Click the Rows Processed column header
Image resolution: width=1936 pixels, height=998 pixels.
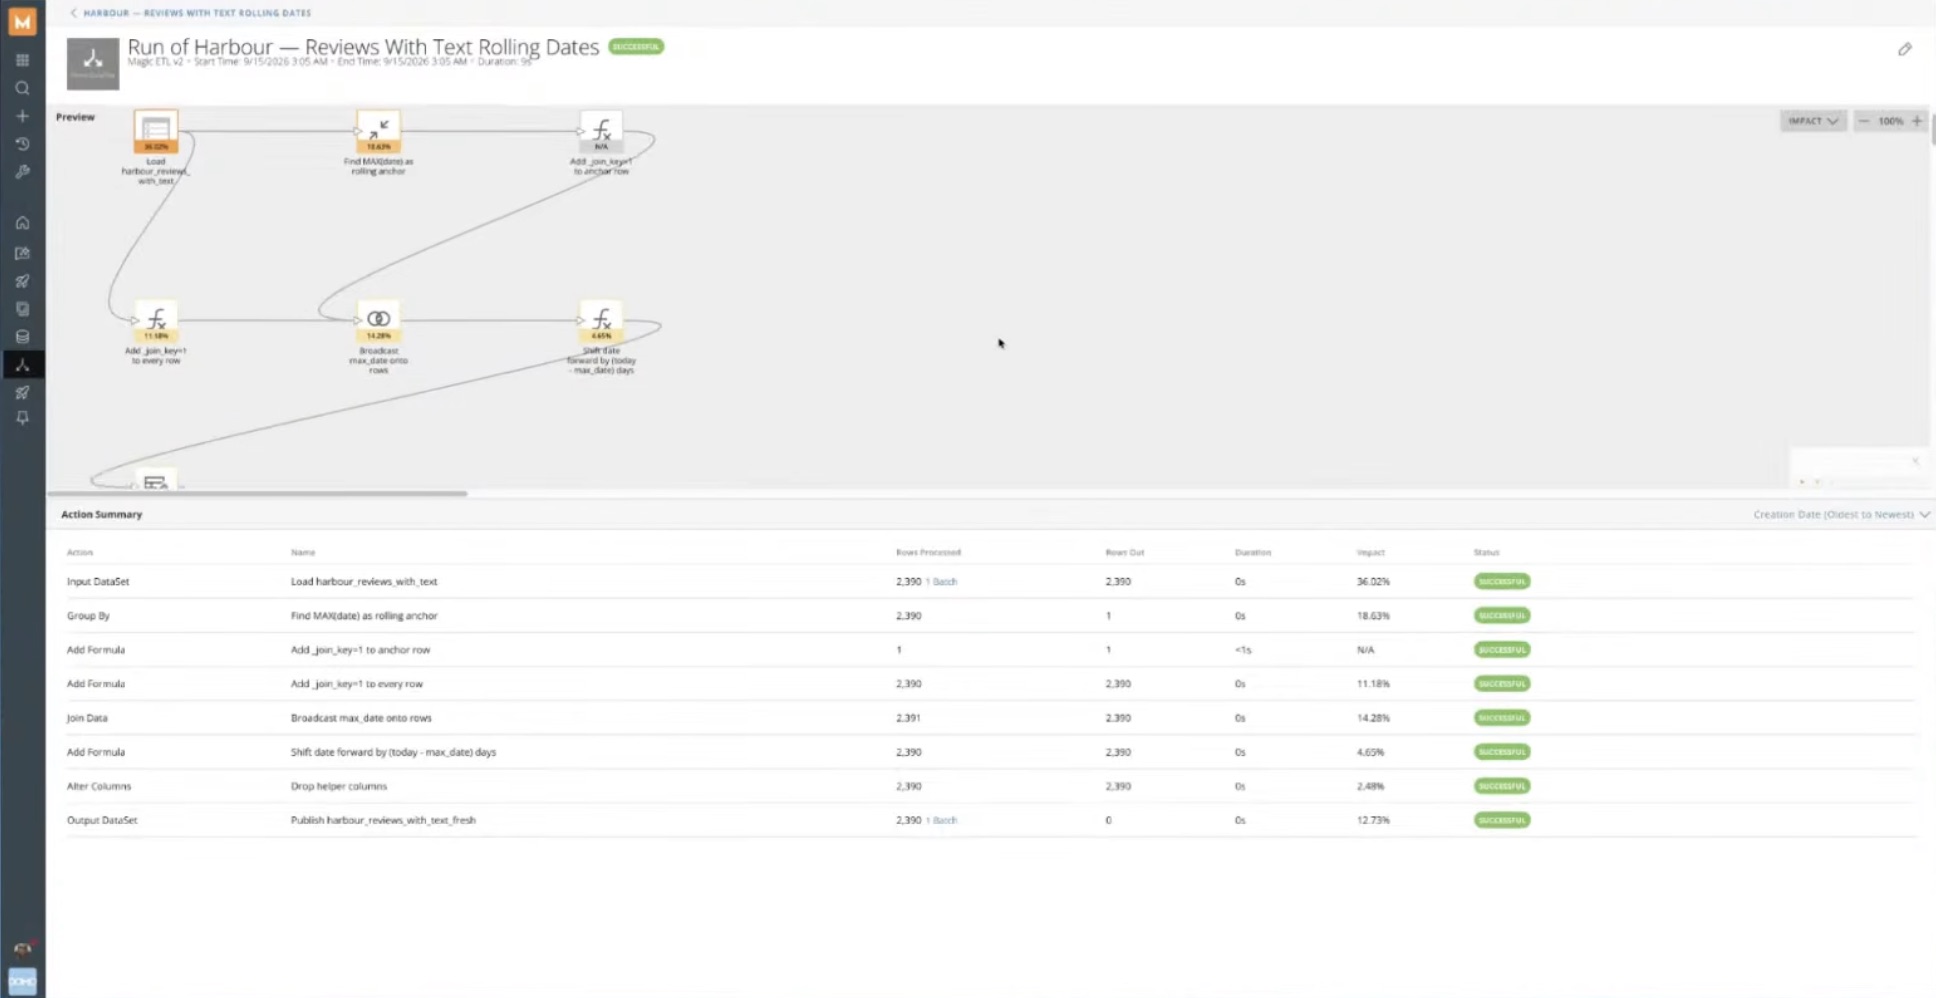[x=928, y=552]
